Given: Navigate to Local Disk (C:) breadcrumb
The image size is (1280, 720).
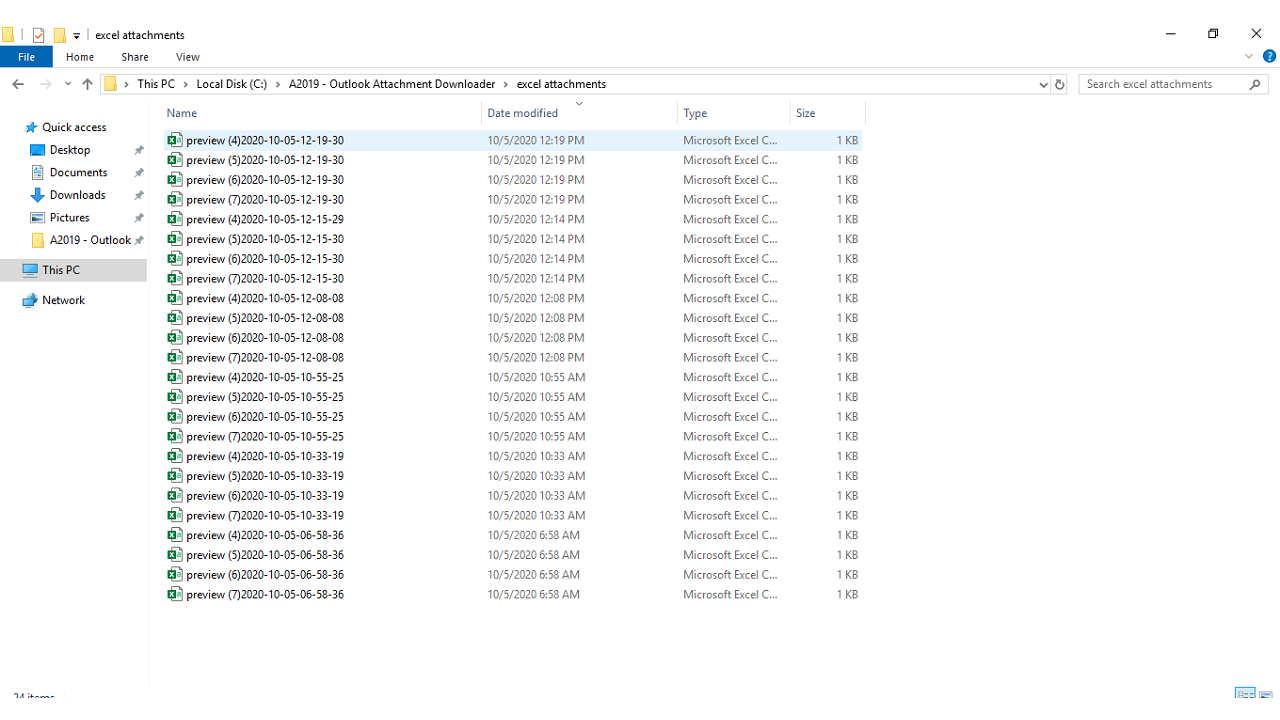Looking at the screenshot, I should click(x=232, y=84).
